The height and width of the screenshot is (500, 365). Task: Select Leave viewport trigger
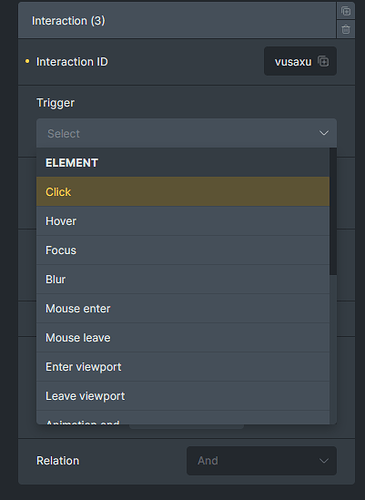(183, 396)
